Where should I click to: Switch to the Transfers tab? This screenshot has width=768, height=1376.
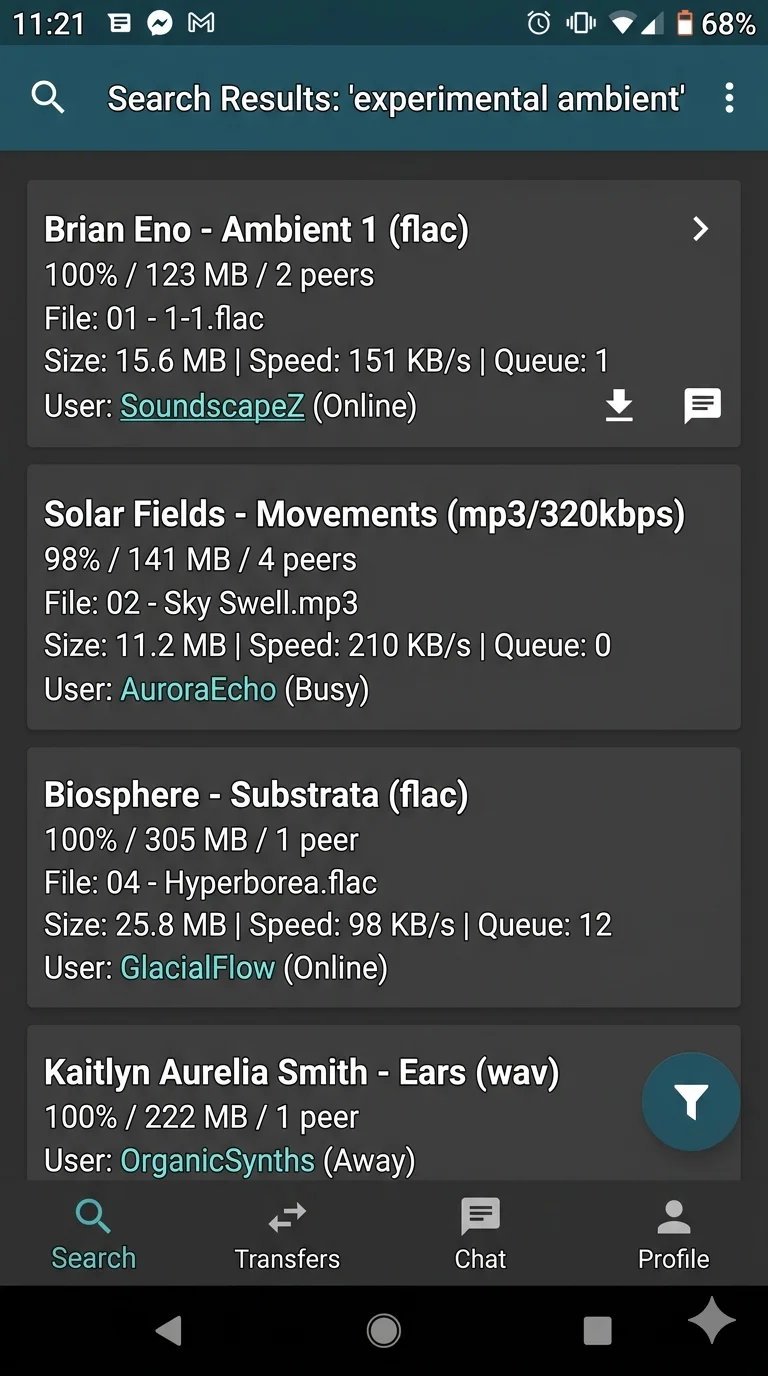287,1234
